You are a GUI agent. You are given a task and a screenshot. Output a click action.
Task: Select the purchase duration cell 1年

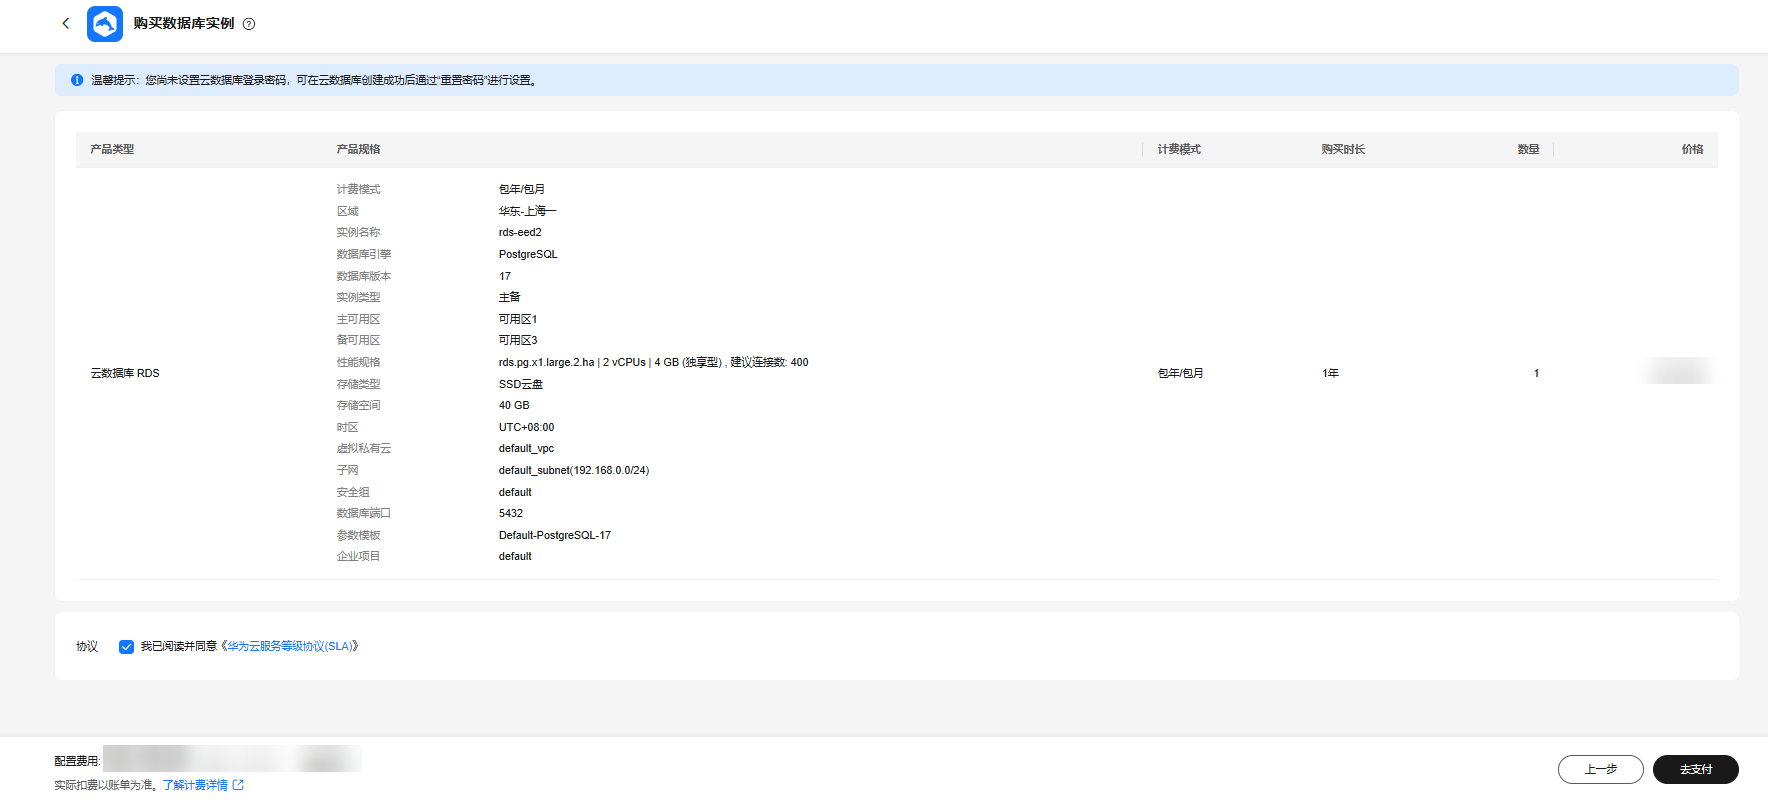[1330, 373]
